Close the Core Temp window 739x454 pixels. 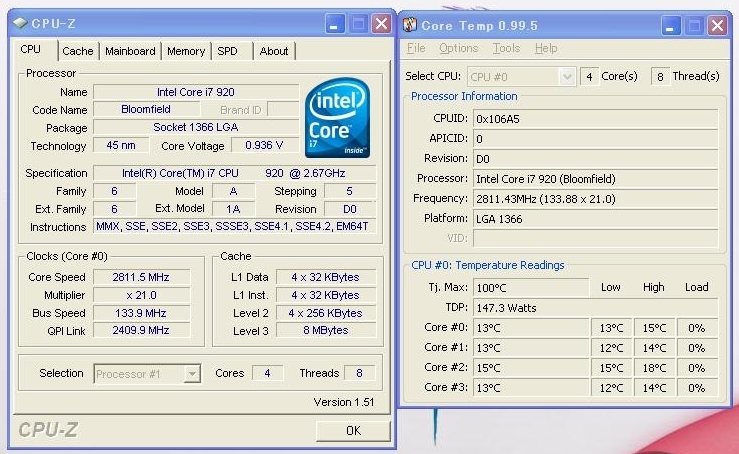[717, 25]
